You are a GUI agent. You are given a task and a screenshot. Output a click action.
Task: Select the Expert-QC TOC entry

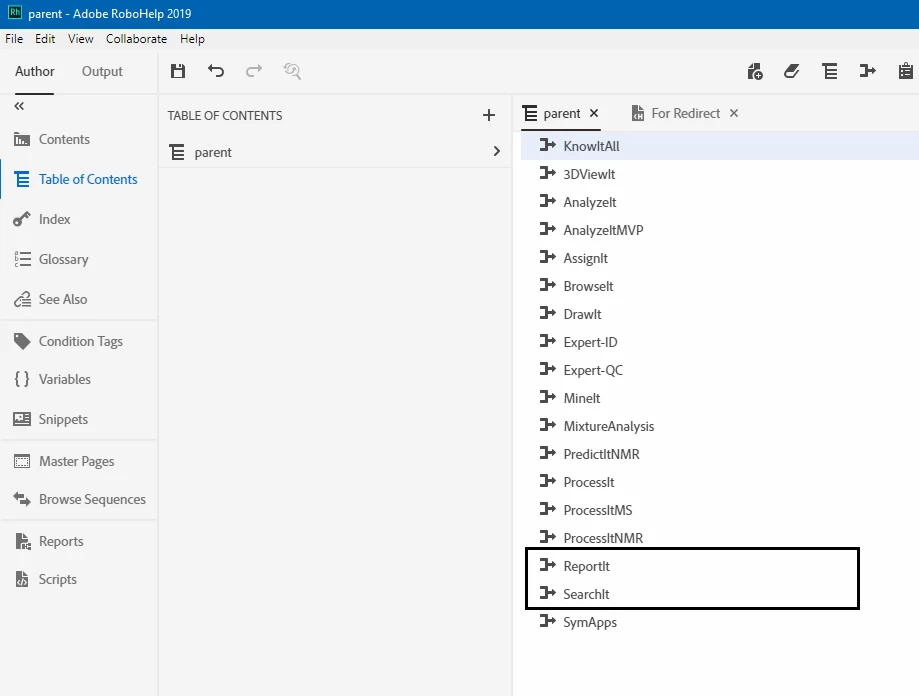(720, 370)
